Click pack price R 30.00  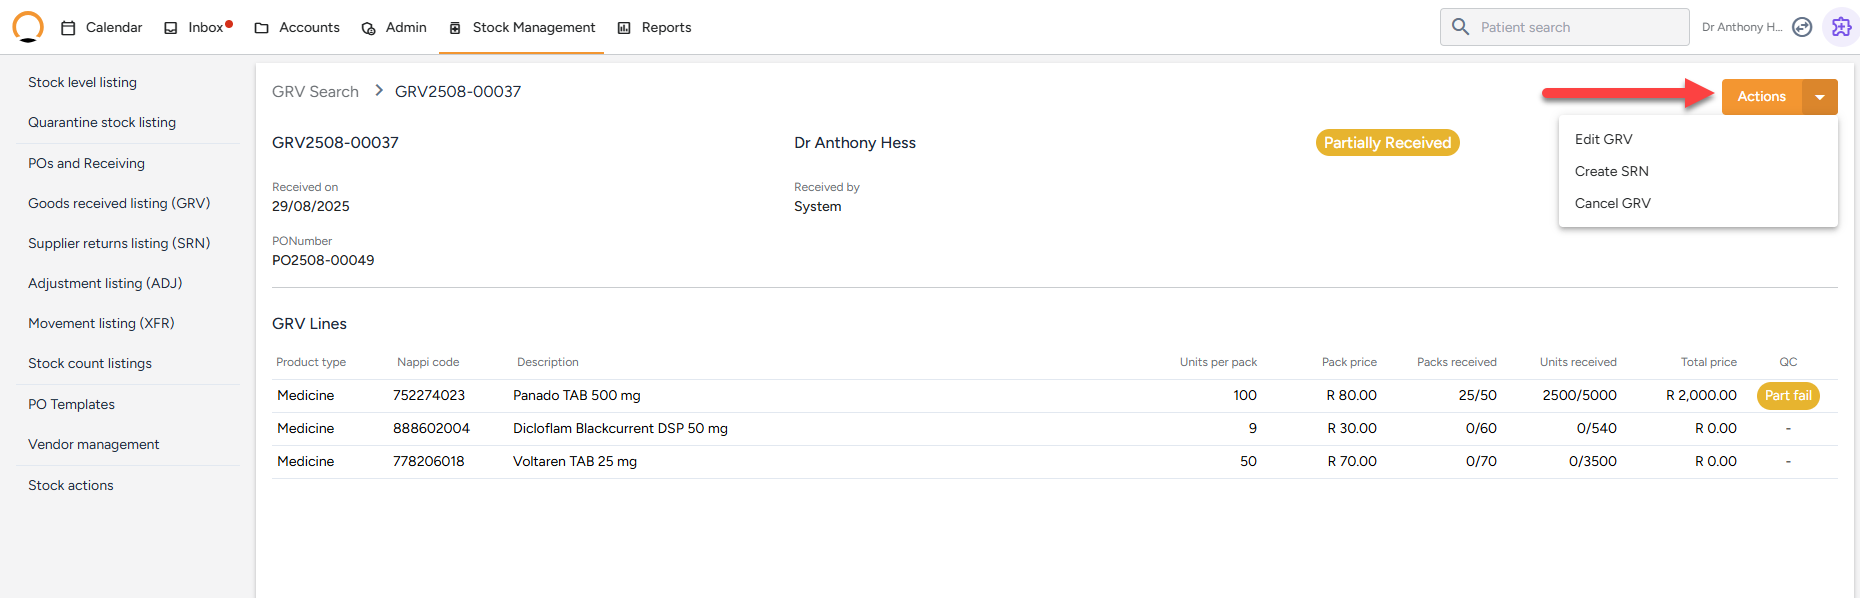[1352, 428]
